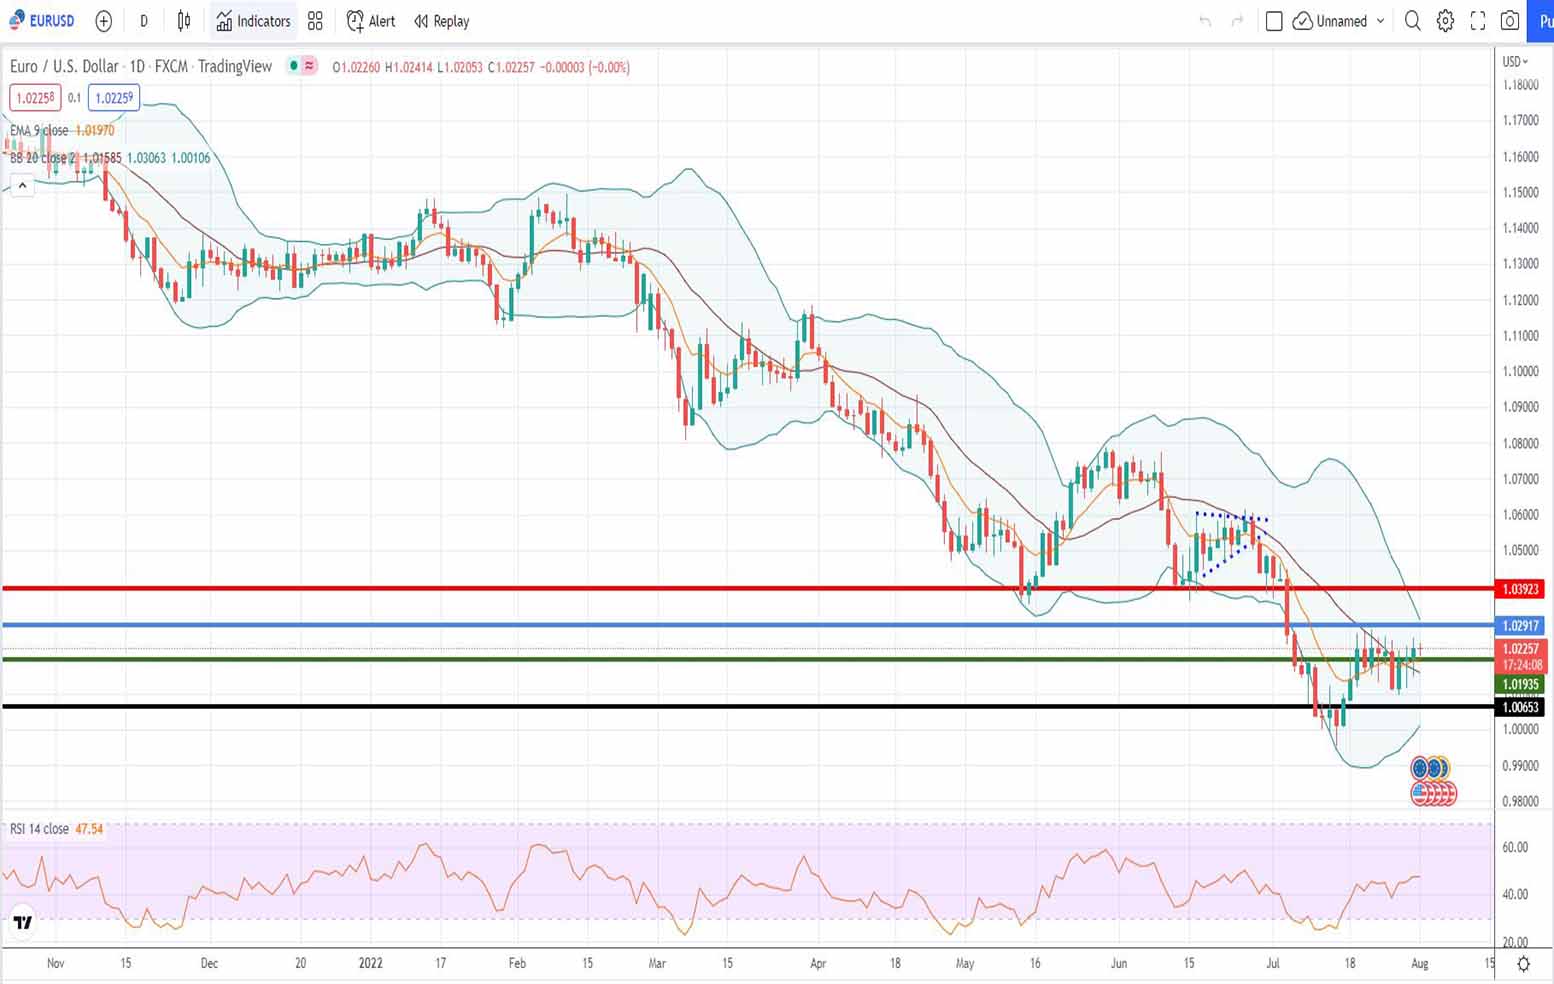Viewport: 1554px width, 984px height.
Task: Take a chart snapshot with camera icon
Action: (1510, 21)
